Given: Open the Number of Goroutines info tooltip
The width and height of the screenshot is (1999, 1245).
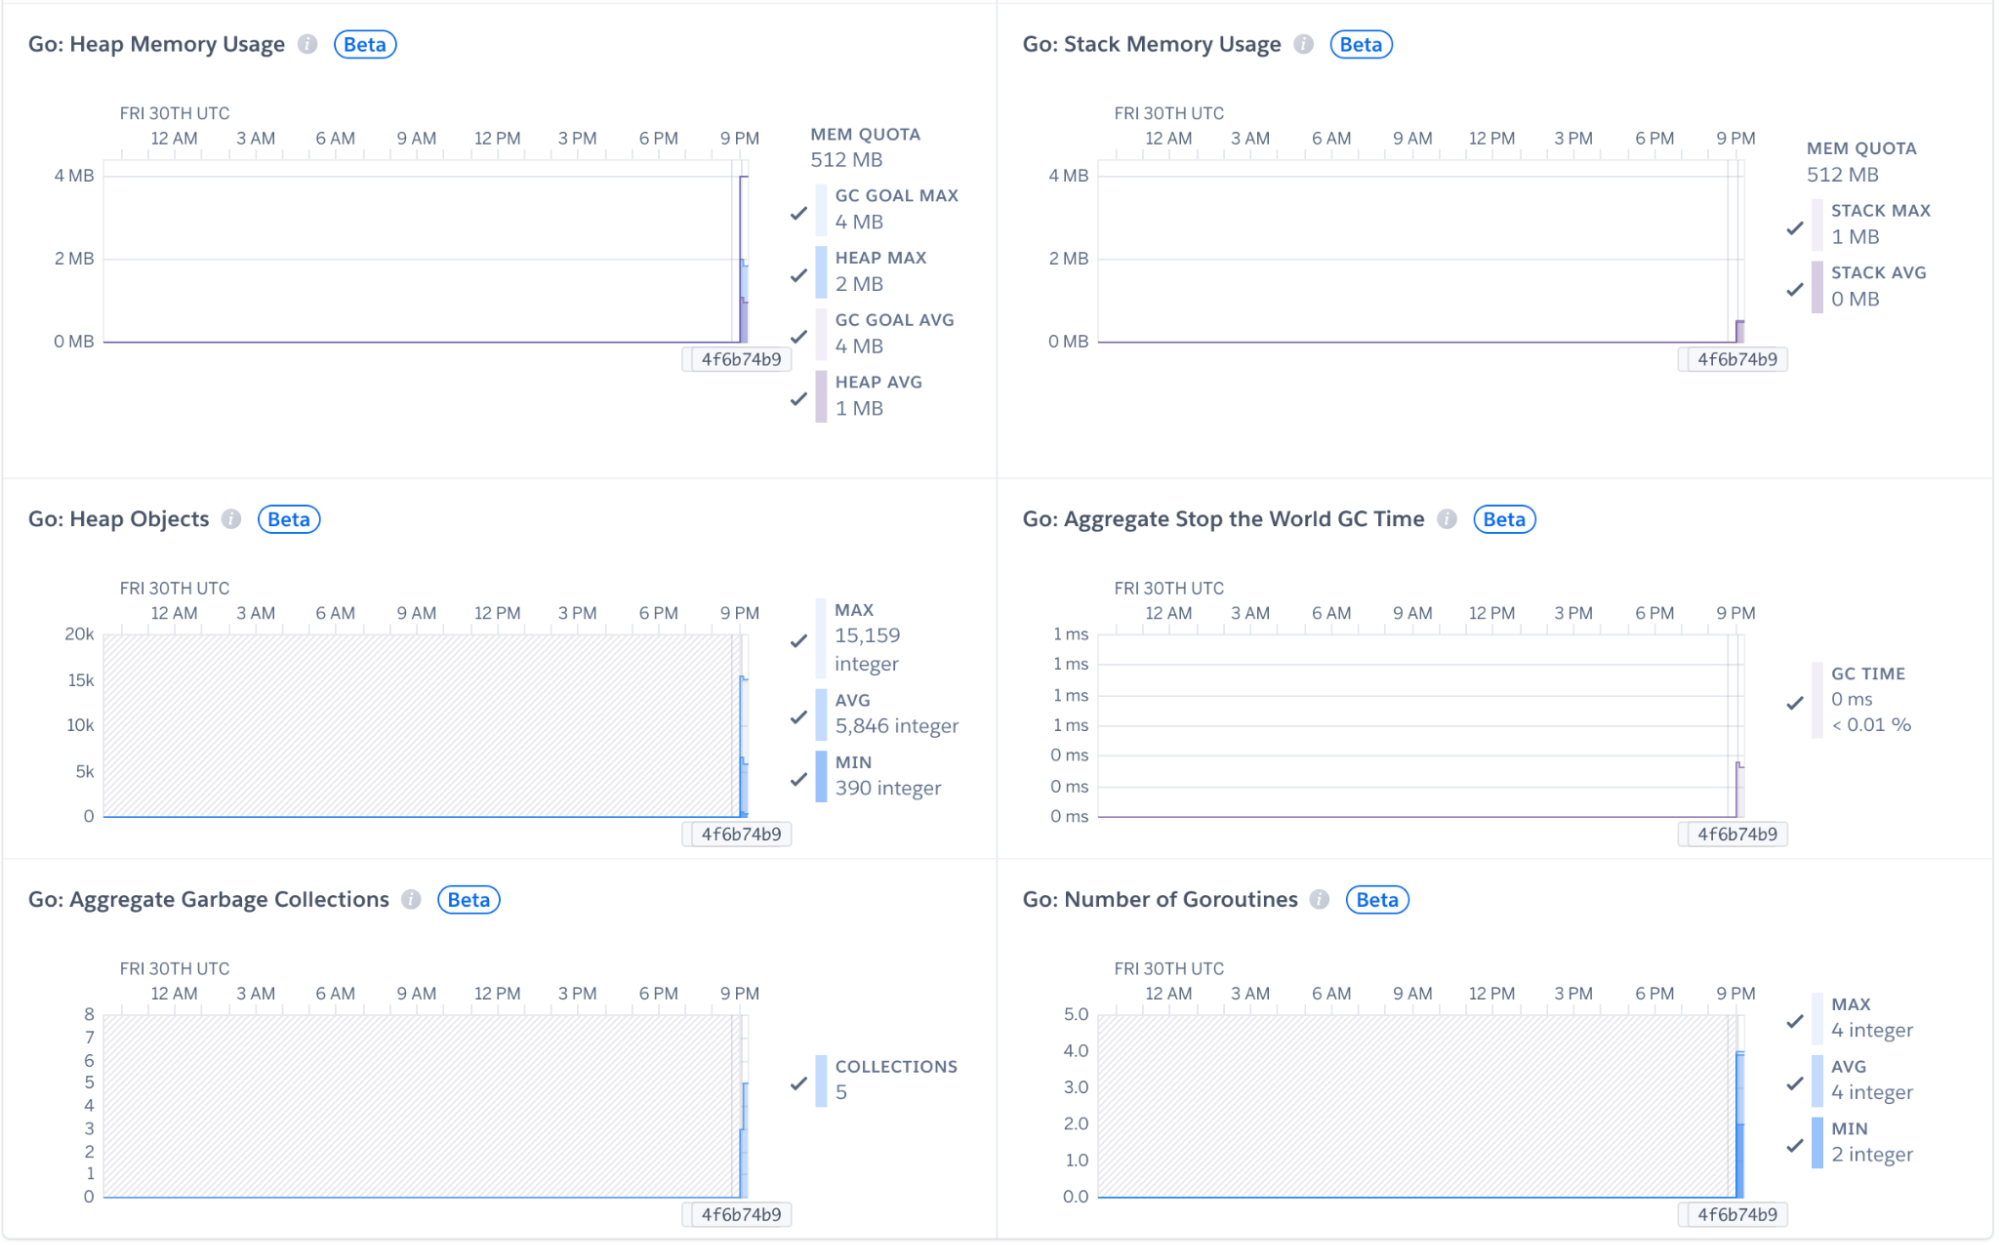Looking at the screenshot, I should tap(1320, 899).
